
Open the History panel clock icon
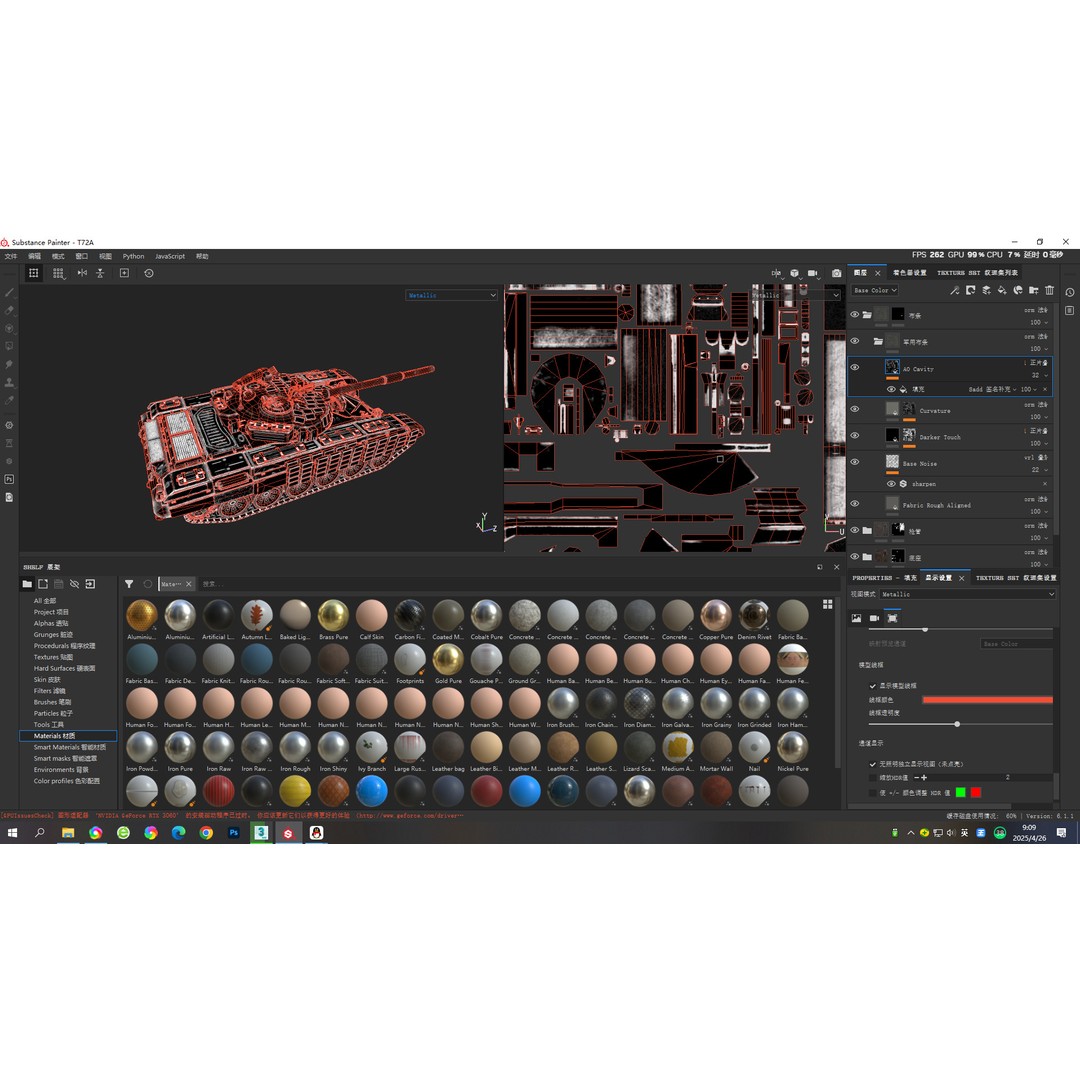[1070, 292]
